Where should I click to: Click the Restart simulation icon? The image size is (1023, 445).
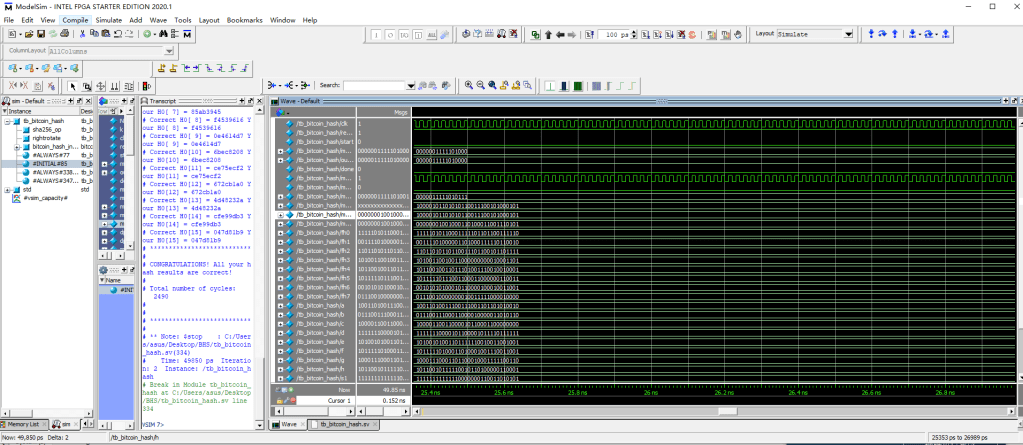(x=587, y=34)
